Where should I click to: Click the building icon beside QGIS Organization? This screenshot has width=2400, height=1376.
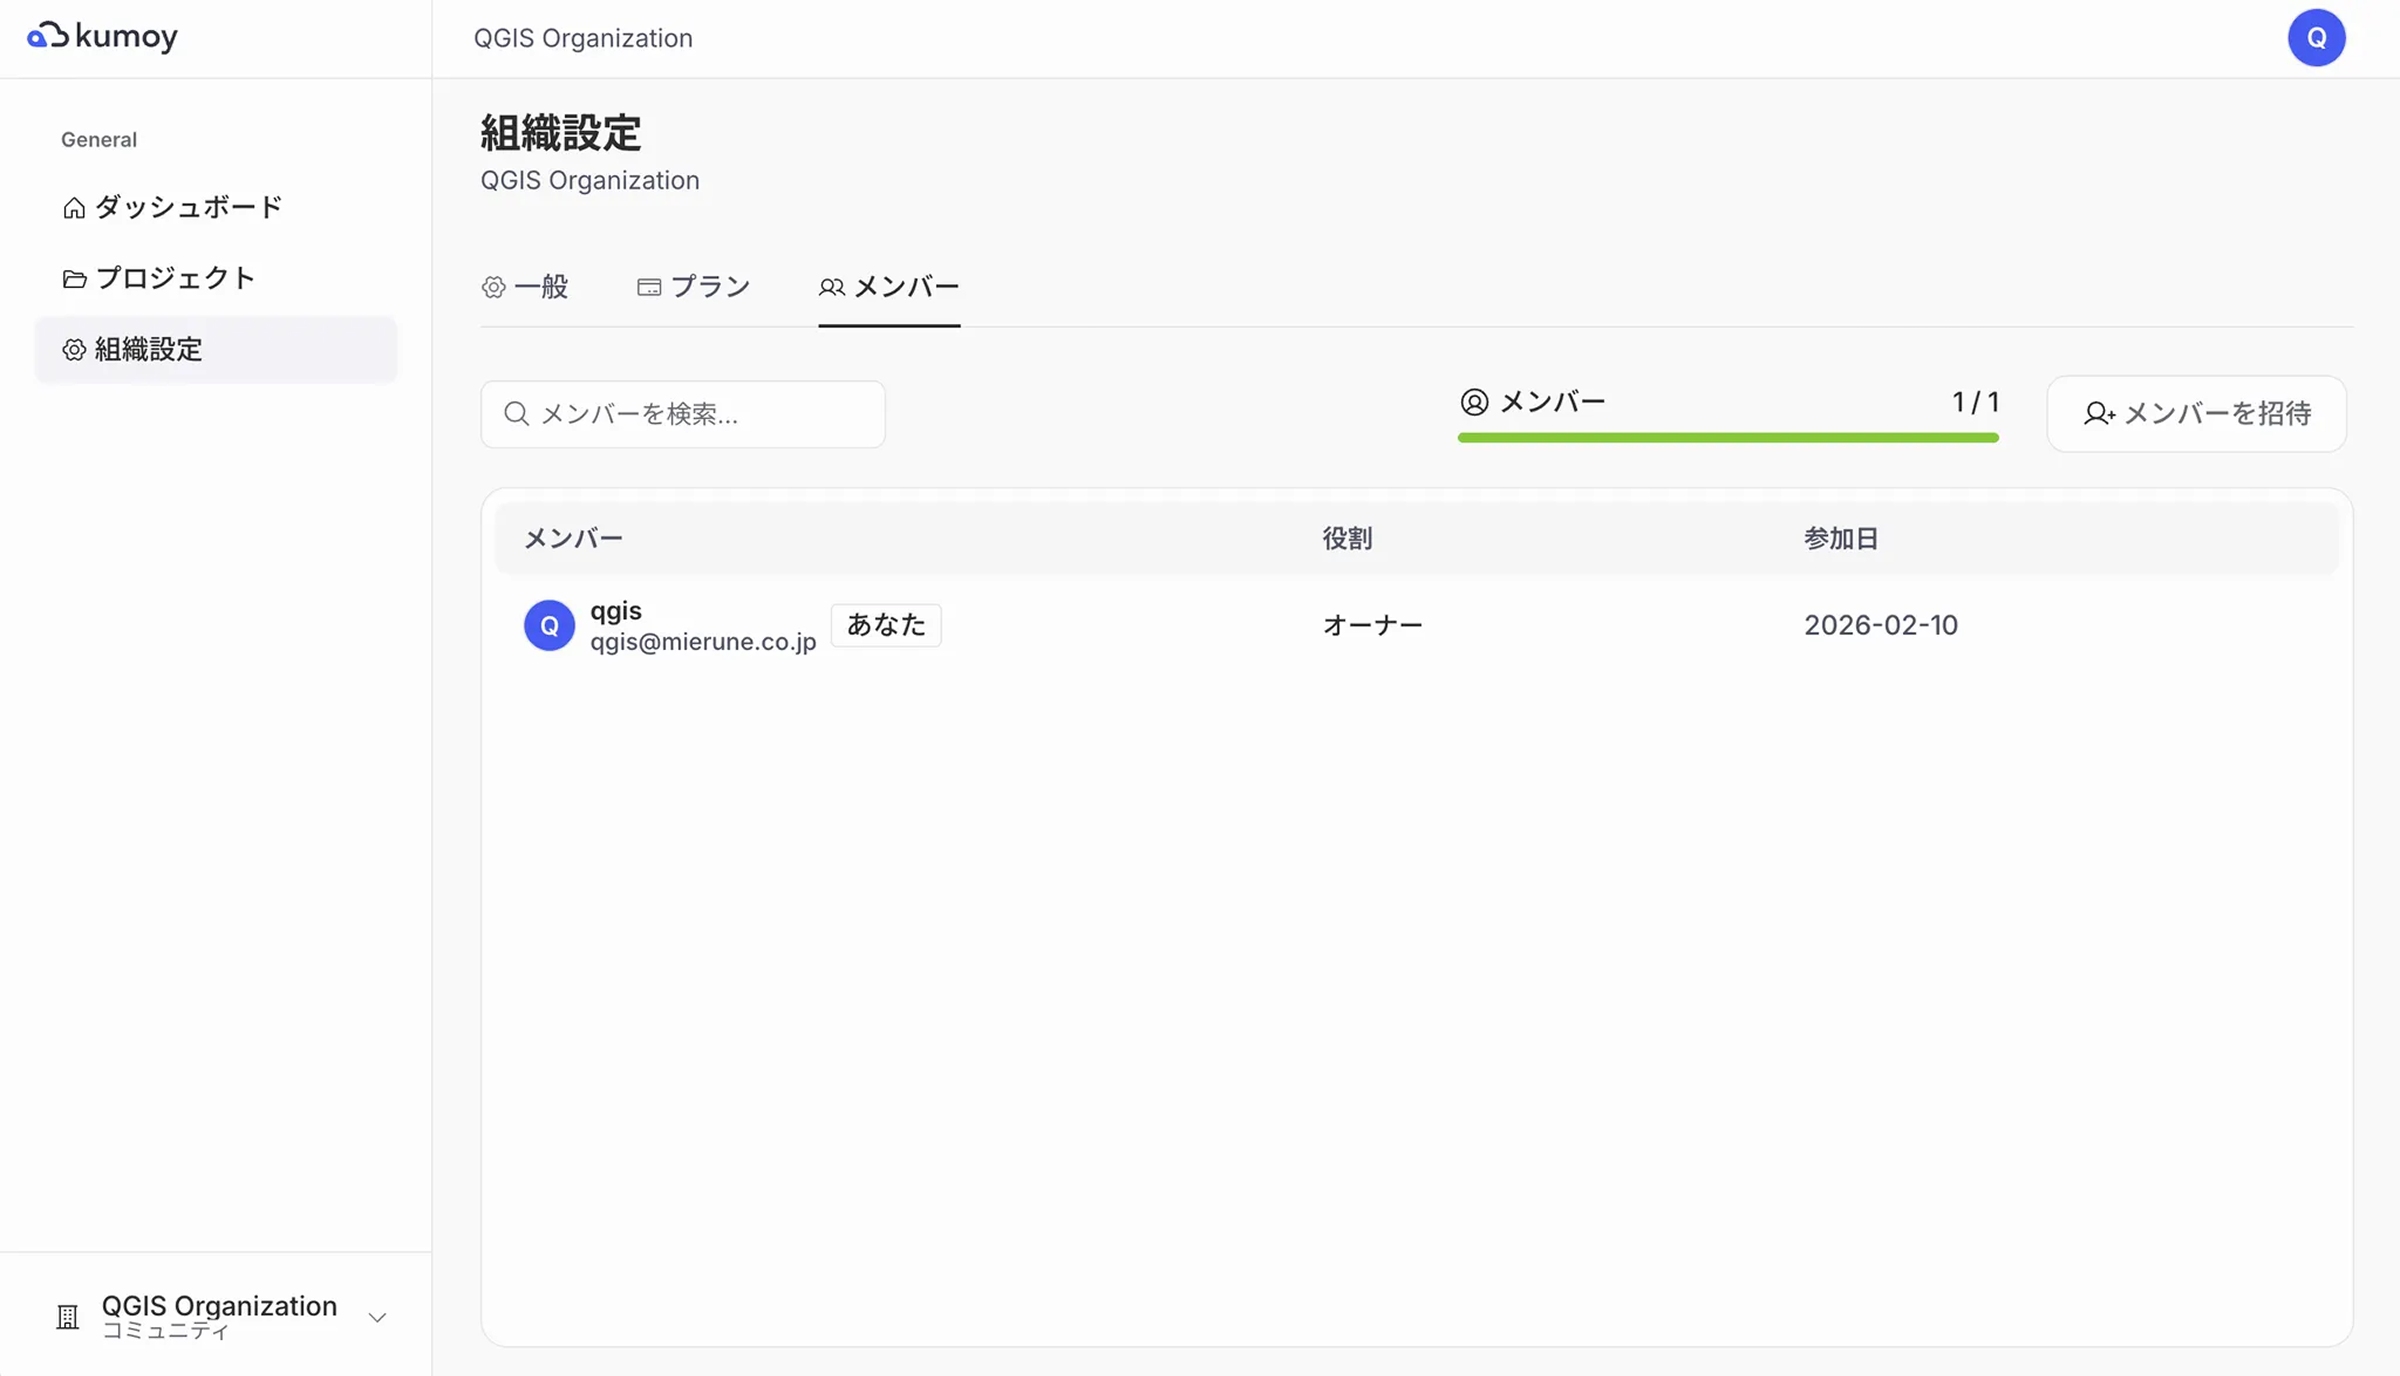click(68, 1317)
